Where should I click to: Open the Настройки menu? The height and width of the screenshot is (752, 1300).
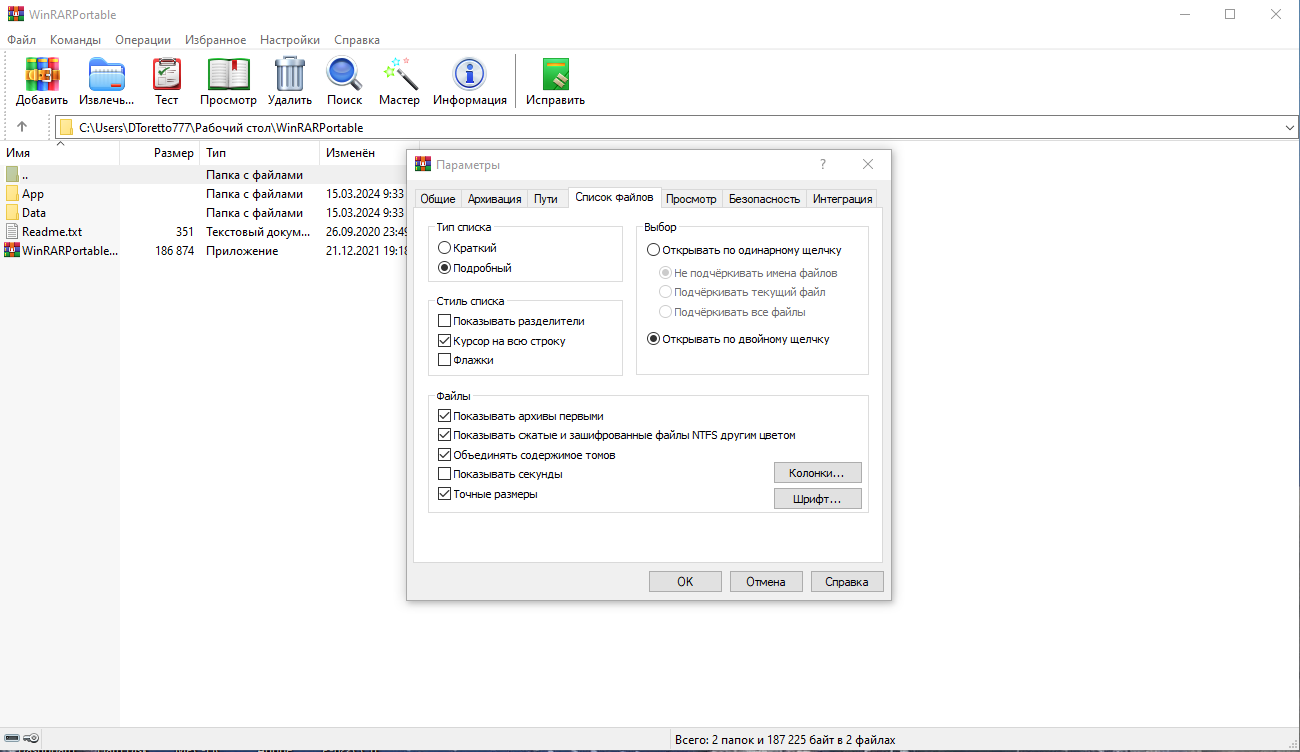tap(290, 40)
